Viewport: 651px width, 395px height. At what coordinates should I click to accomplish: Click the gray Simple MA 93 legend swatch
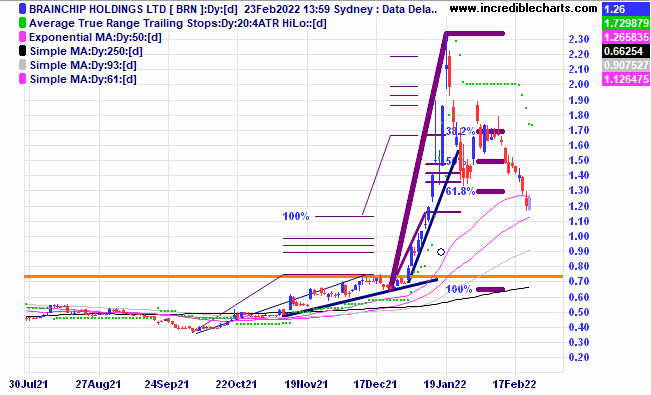click(22, 65)
